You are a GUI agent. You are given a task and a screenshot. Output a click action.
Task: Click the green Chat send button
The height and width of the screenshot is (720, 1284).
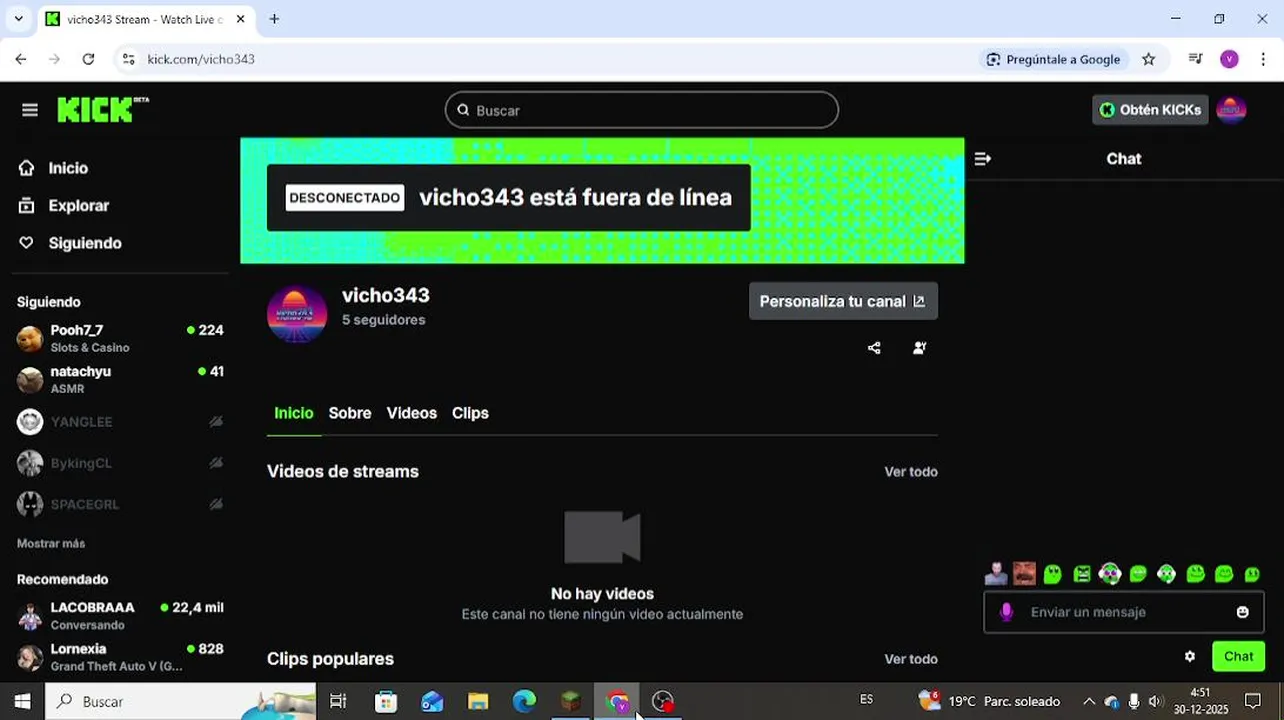1238,657
